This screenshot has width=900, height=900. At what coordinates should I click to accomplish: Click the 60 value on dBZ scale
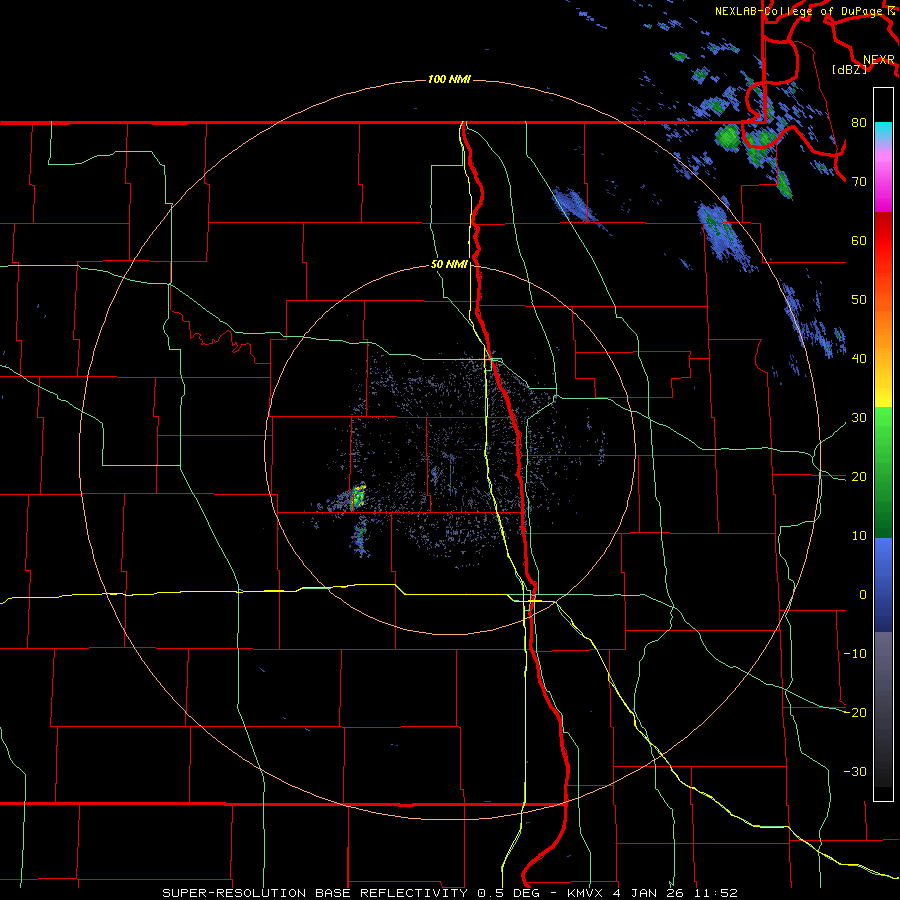tap(859, 240)
